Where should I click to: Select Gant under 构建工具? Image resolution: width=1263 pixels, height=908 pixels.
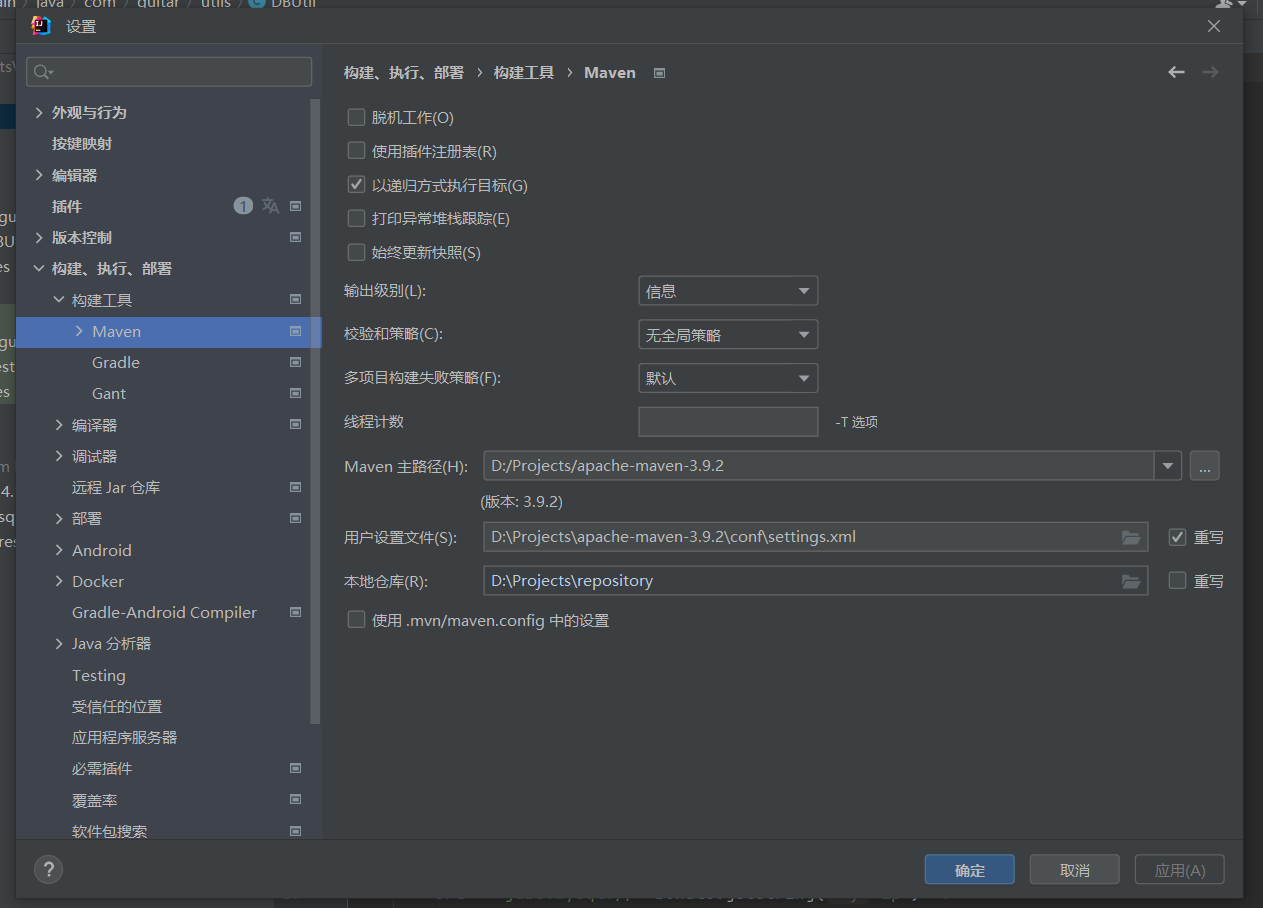(109, 393)
